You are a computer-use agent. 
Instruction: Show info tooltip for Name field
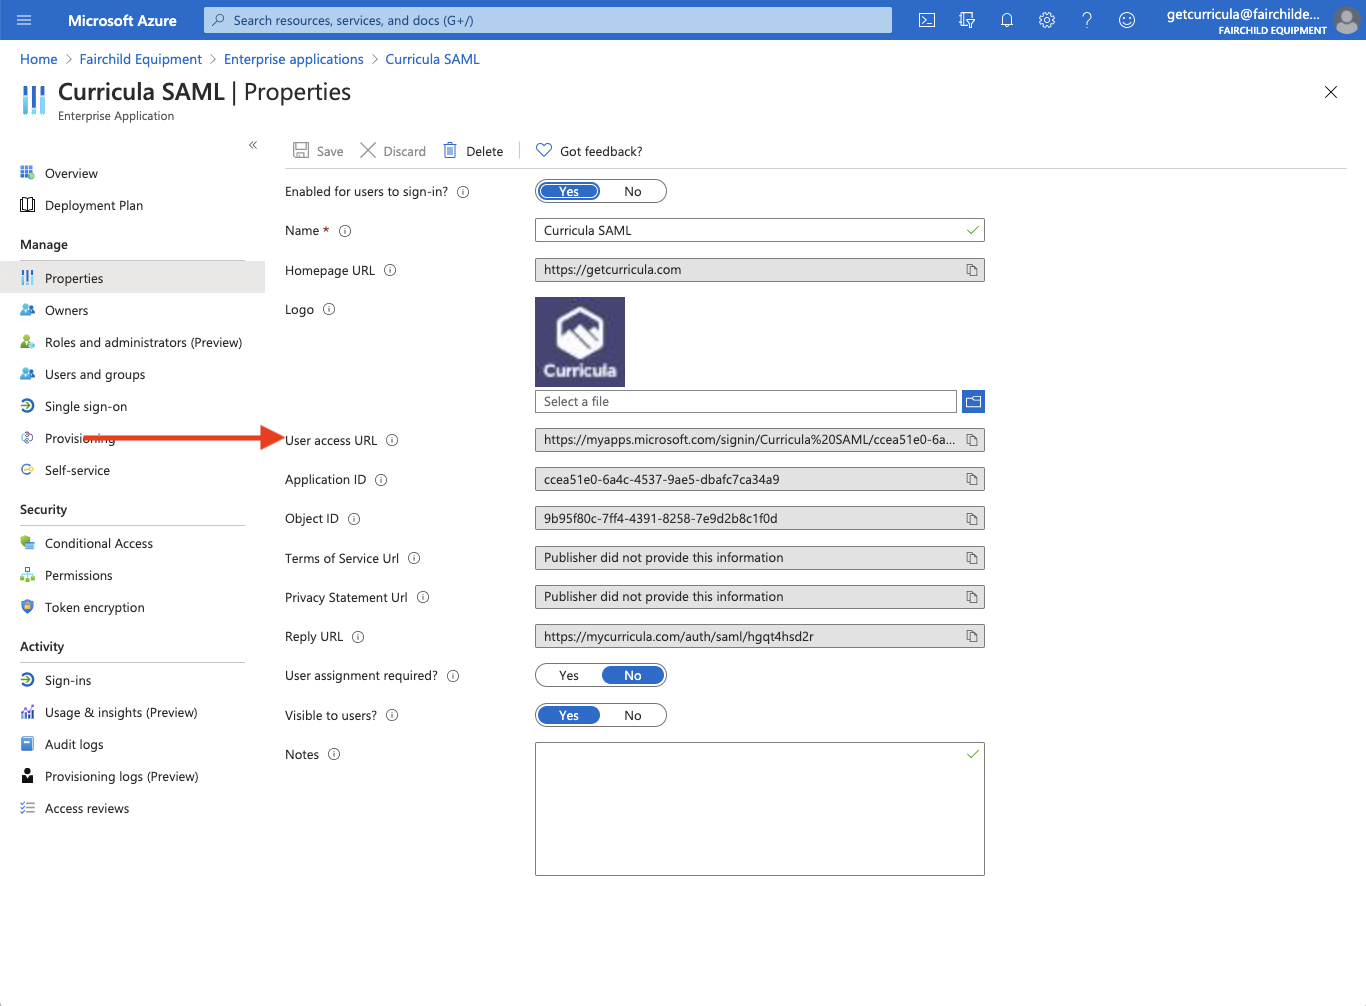click(345, 231)
